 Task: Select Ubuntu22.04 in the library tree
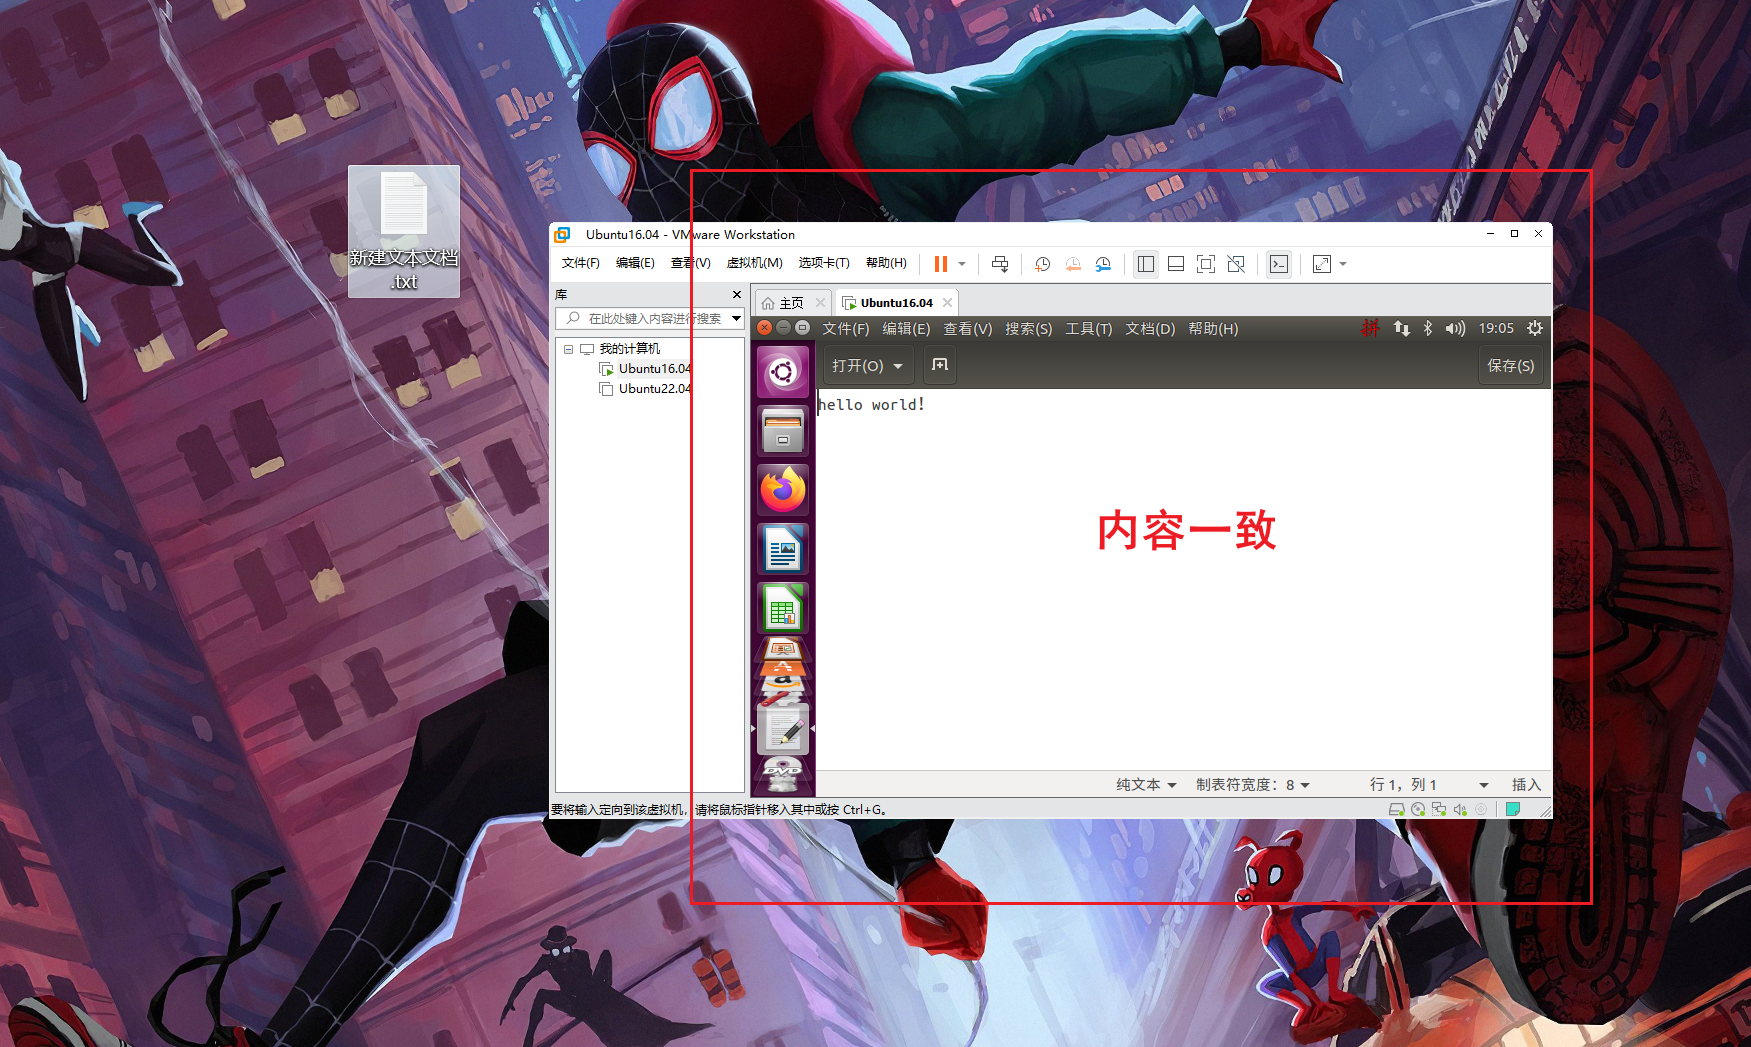click(645, 389)
